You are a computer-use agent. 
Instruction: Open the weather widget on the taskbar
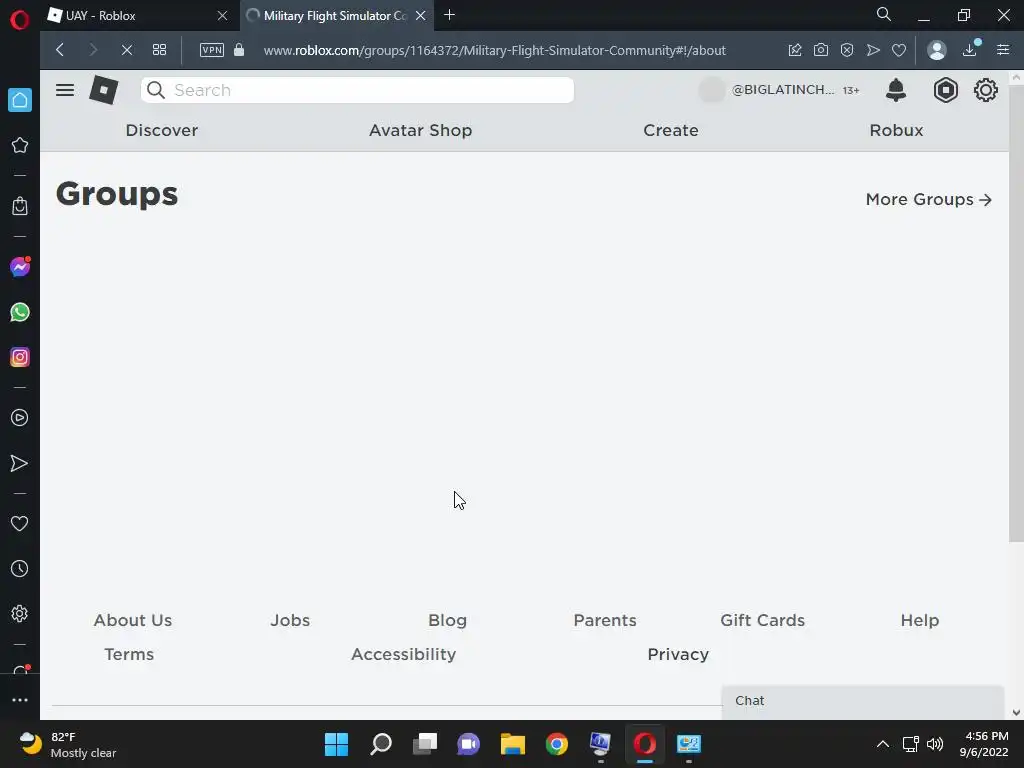tap(67, 744)
